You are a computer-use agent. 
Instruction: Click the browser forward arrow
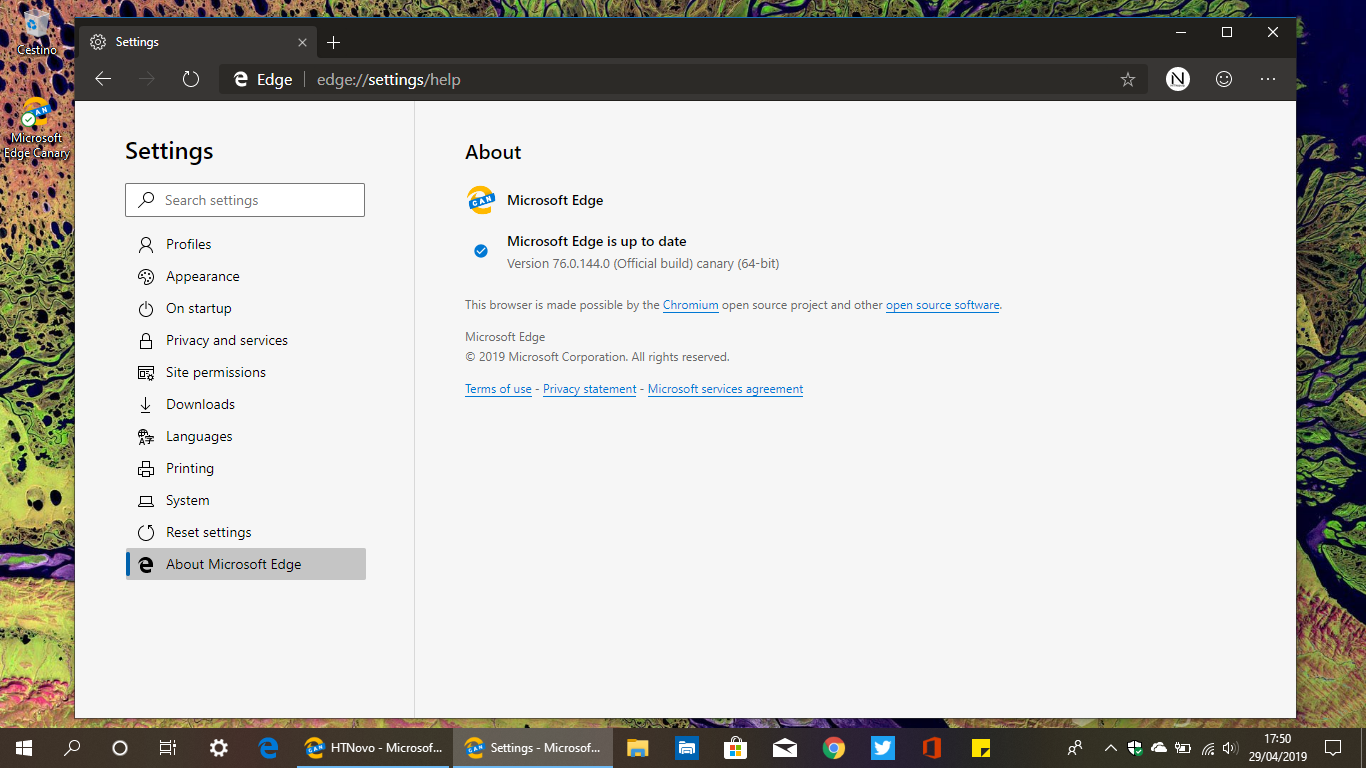tap(147, 79)
